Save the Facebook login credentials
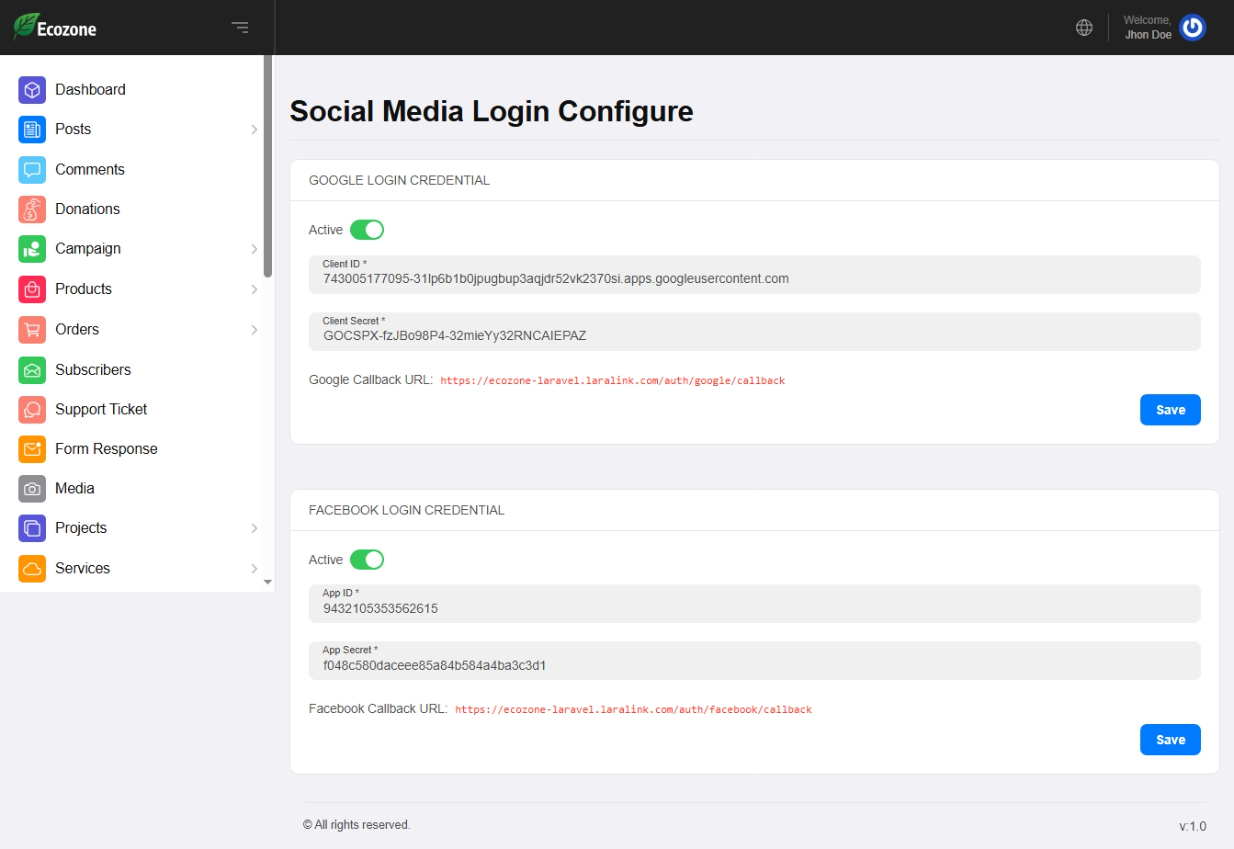Image resolution: width=1234 pixels, height=849 pixels. pos(1170,740)
